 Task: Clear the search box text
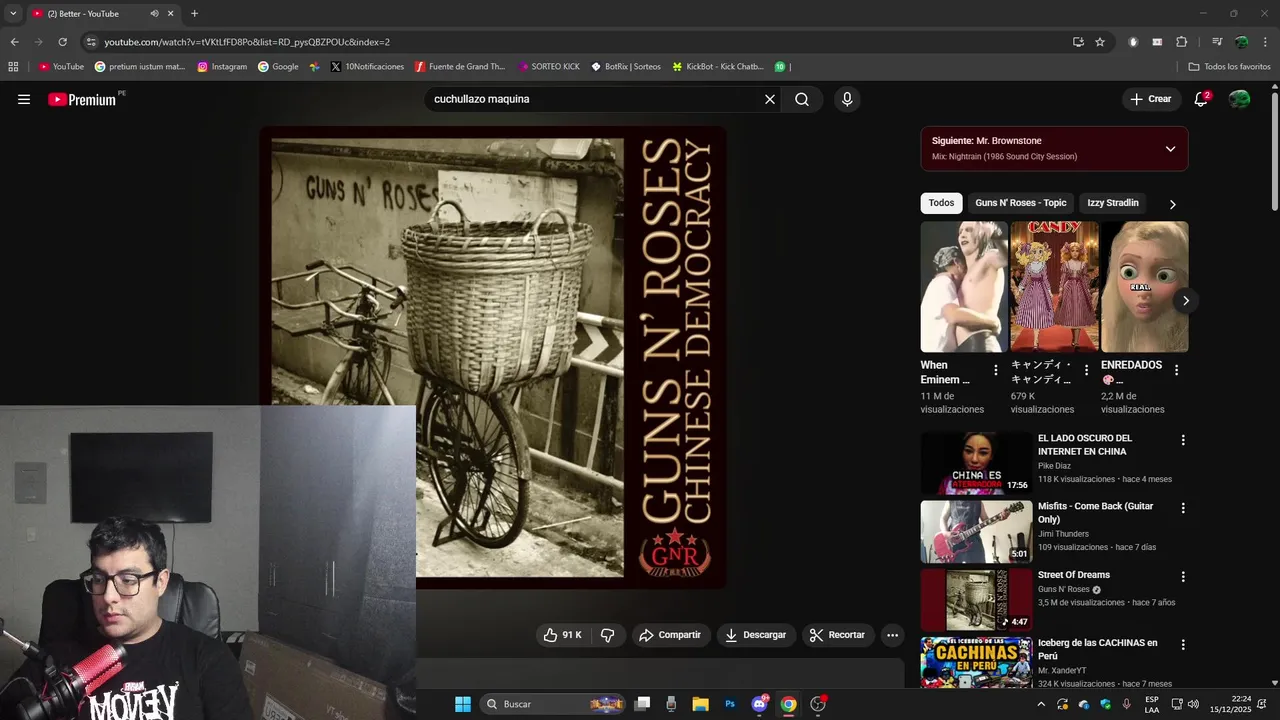(x=770, y=99)
